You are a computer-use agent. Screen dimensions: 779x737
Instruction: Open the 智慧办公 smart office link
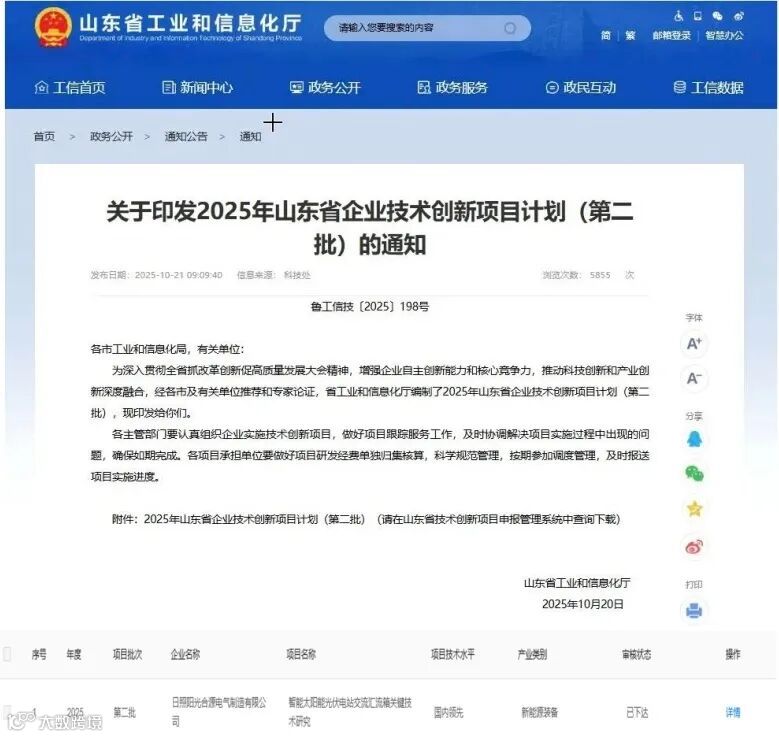724,35
